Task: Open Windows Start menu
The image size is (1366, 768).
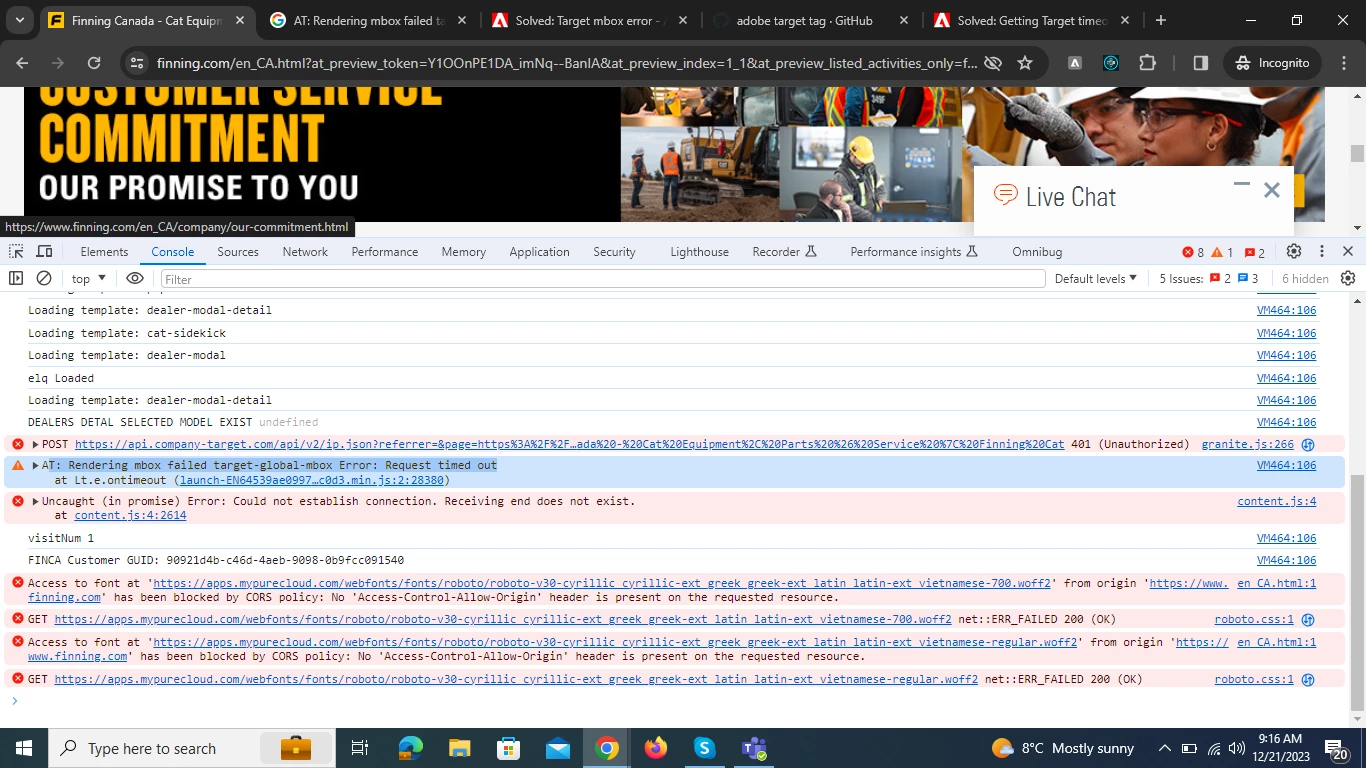Action: coord(24,748)
